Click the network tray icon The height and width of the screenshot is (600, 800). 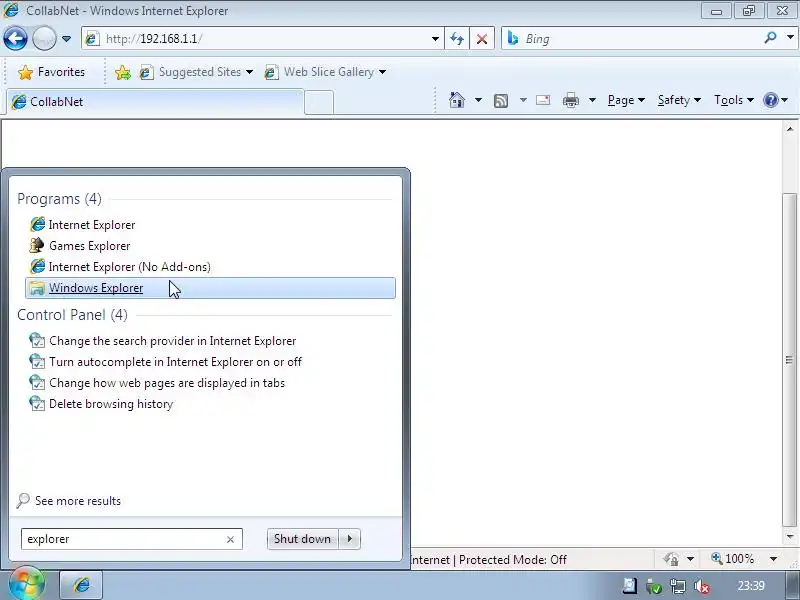678,586
